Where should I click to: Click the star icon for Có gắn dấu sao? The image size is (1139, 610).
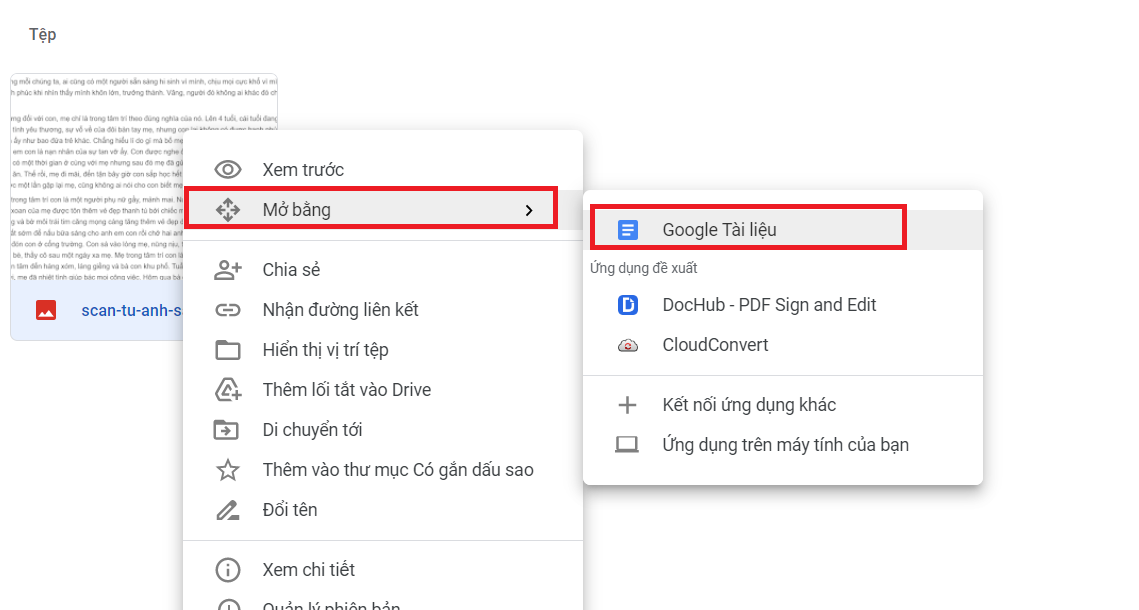tap(228, 470)
